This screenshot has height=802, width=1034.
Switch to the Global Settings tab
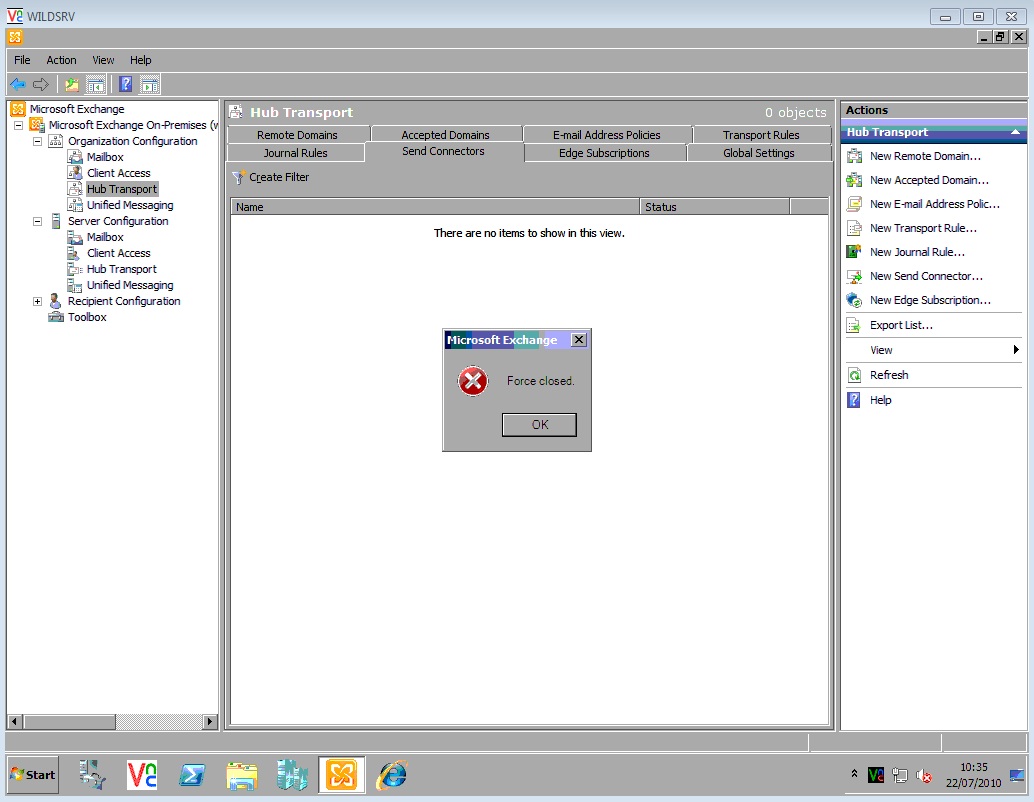click(759, 153)
